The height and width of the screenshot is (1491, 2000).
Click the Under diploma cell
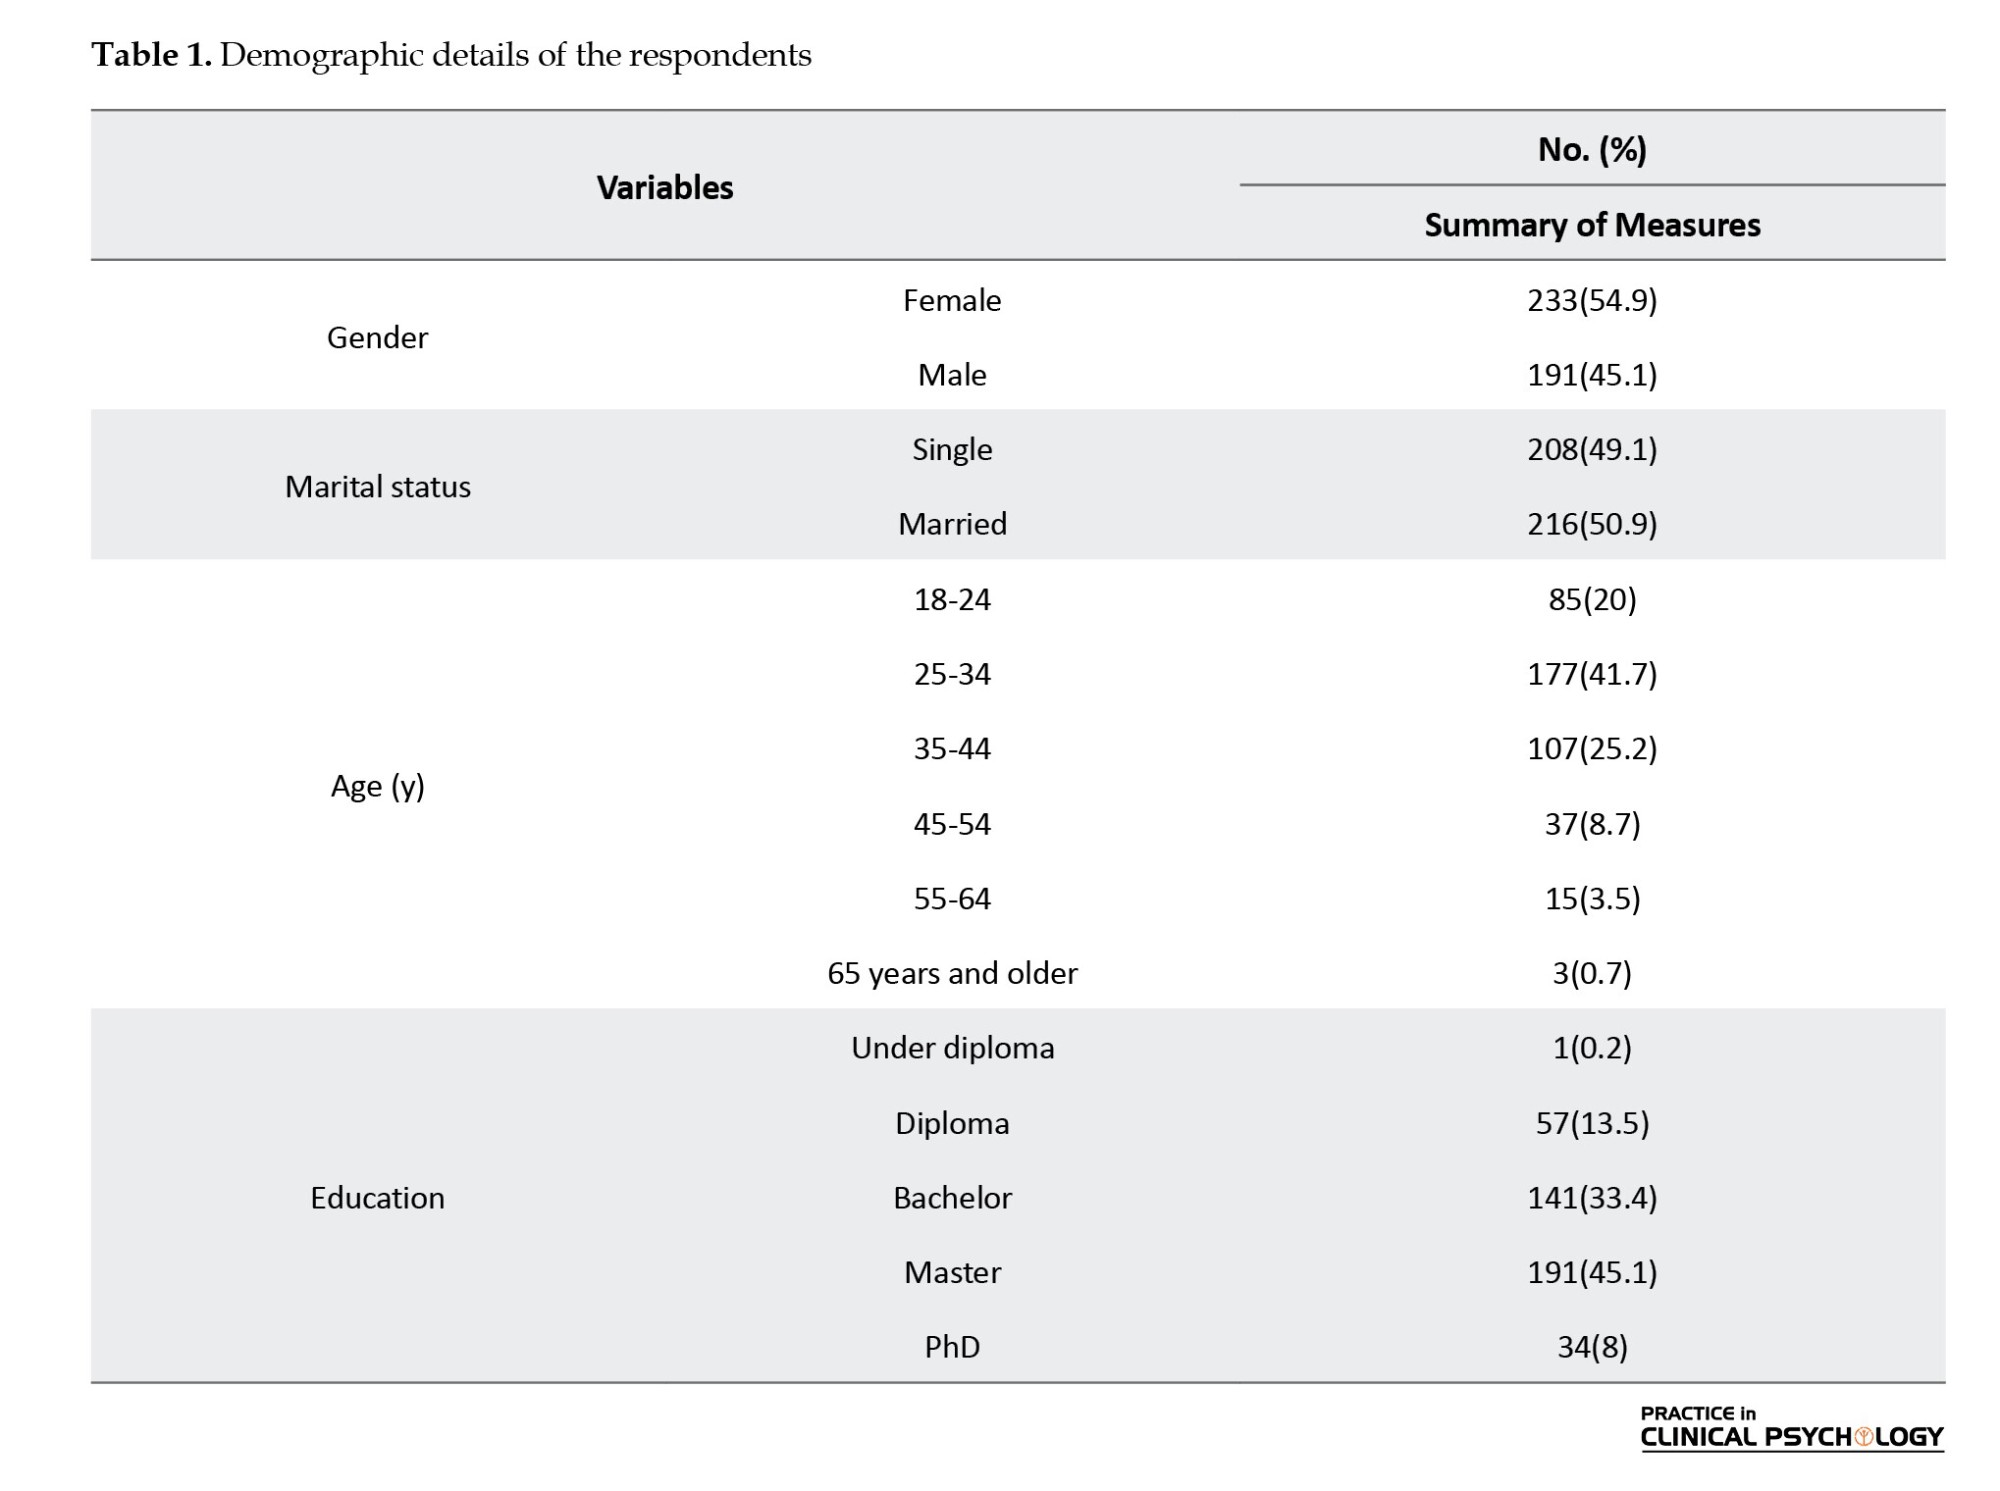952,1048
